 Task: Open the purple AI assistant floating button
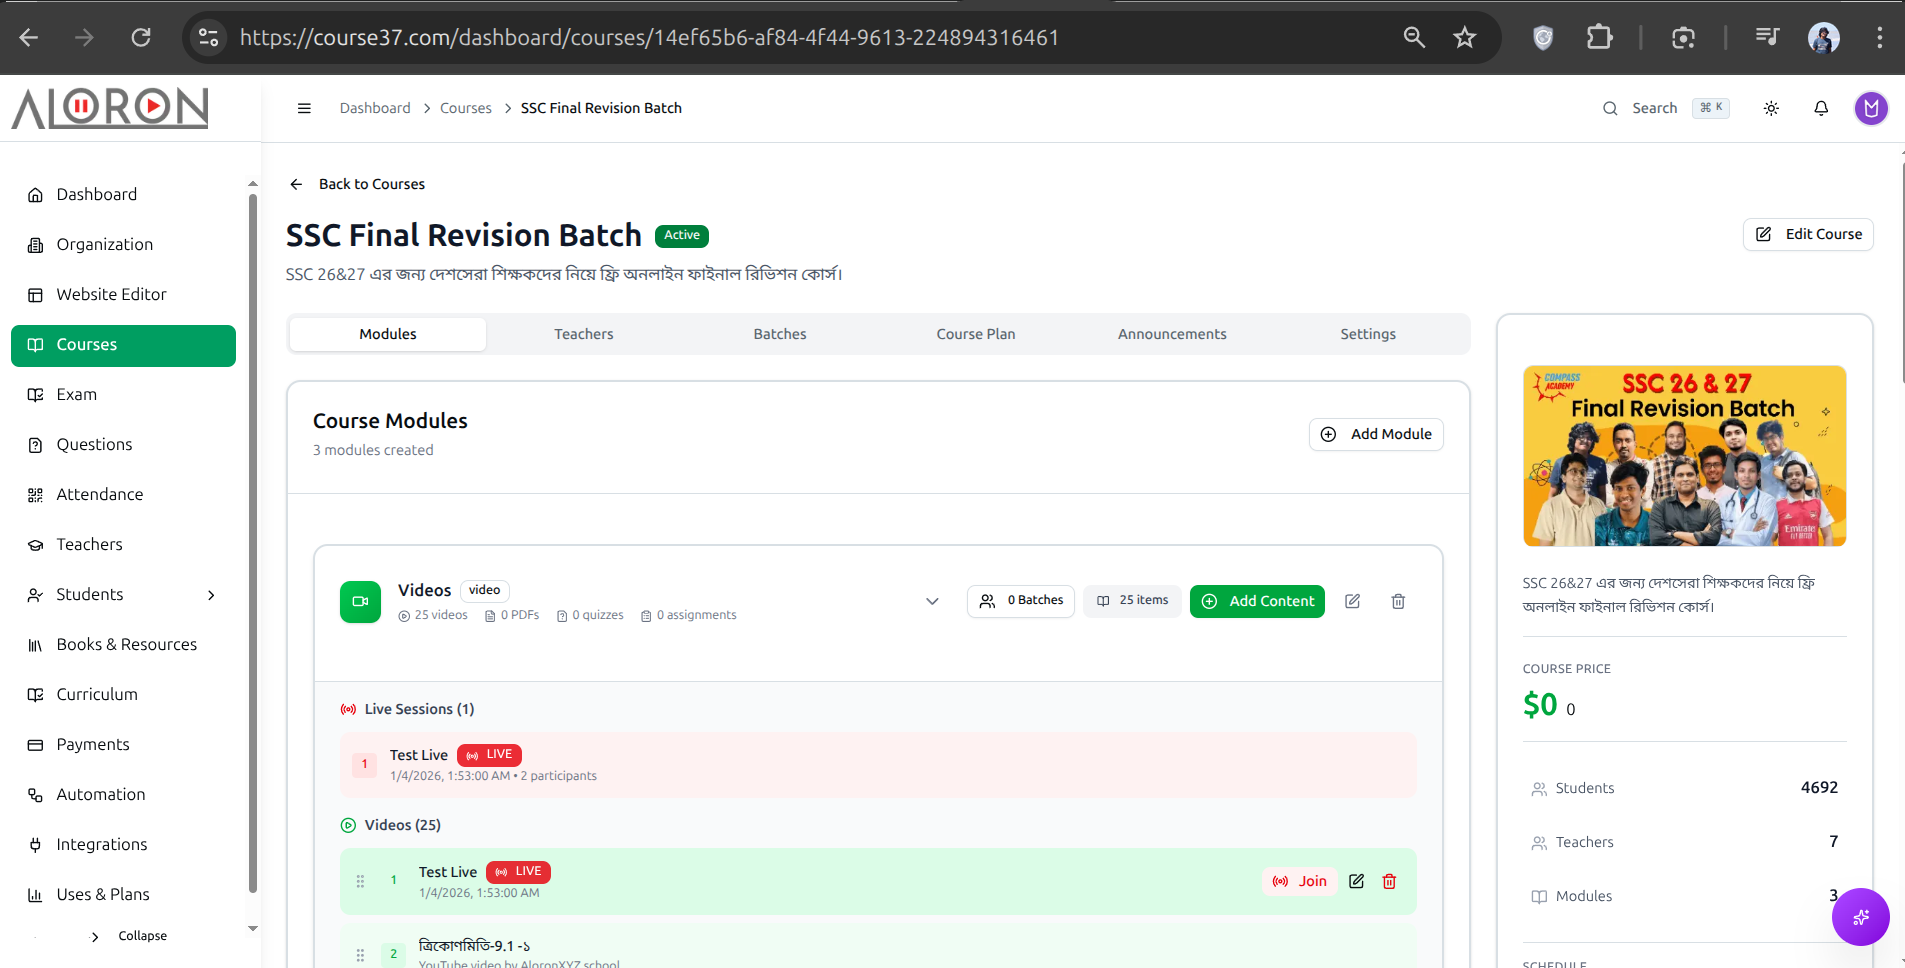tap(1860, 916)
